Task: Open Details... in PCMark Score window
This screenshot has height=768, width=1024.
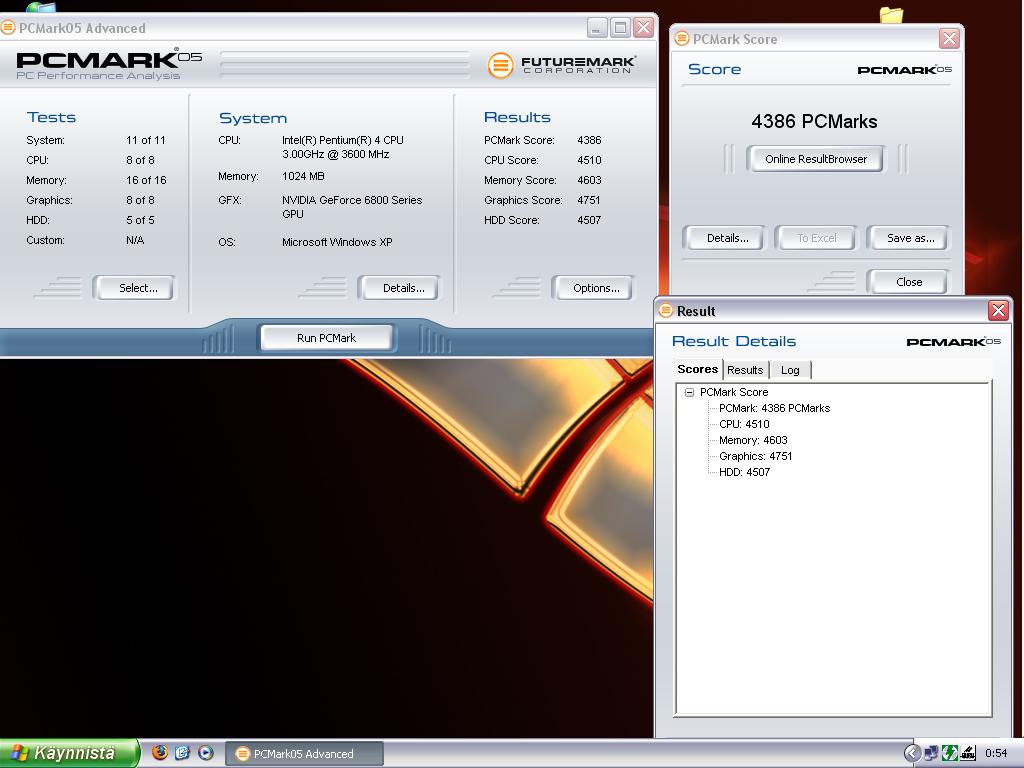Action: click(724, 238)
